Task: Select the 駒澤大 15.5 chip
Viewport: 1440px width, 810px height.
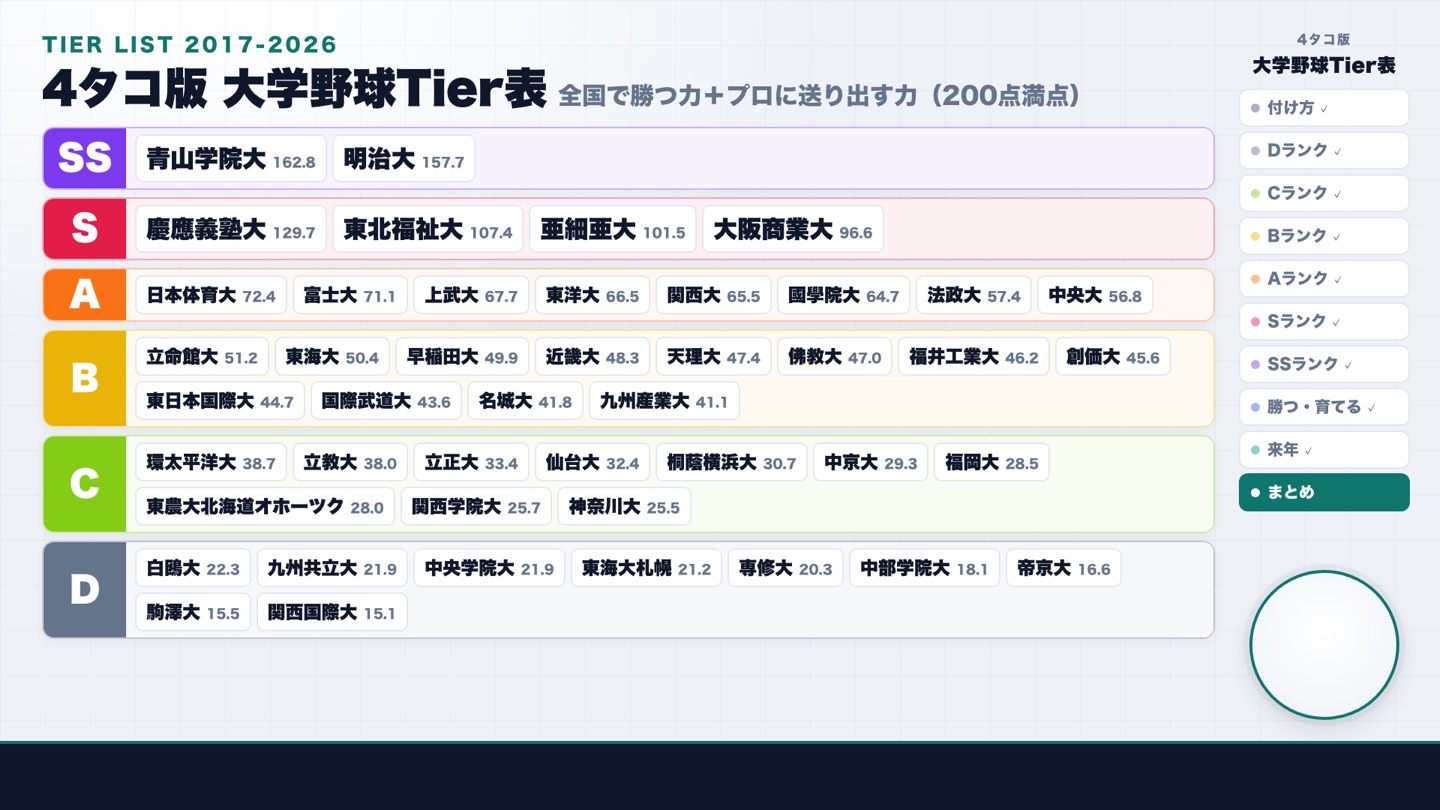Action: tap(193, 613)
